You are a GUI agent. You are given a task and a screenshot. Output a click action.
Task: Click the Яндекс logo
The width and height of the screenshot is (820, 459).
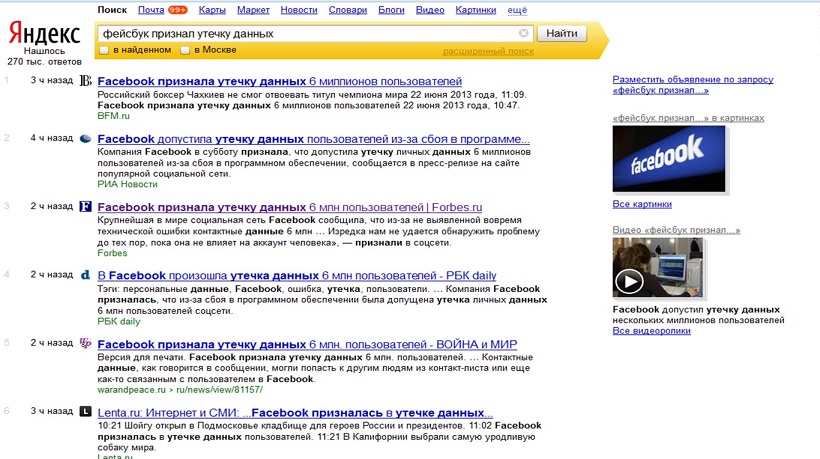pos(44,33)
